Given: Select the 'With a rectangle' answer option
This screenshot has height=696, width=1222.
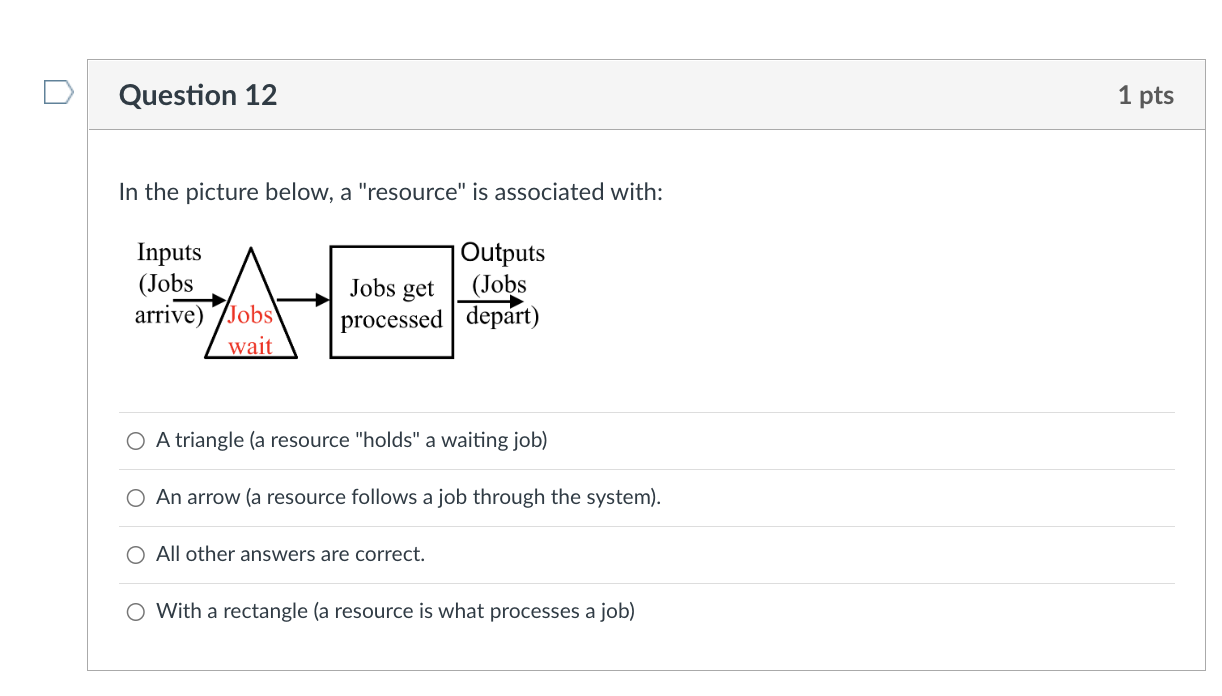Looking at the screenshot, I should 395,611.
